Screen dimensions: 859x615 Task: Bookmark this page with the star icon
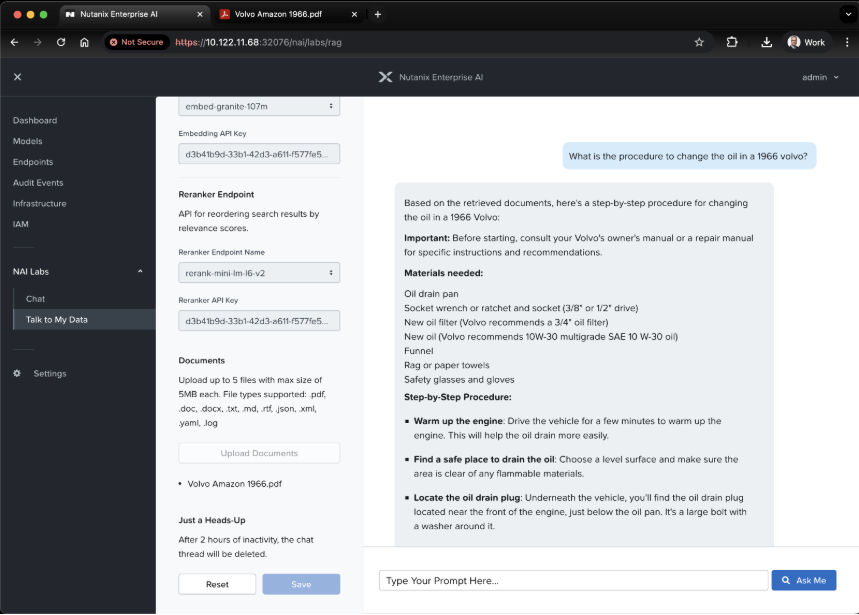[699, 42]
